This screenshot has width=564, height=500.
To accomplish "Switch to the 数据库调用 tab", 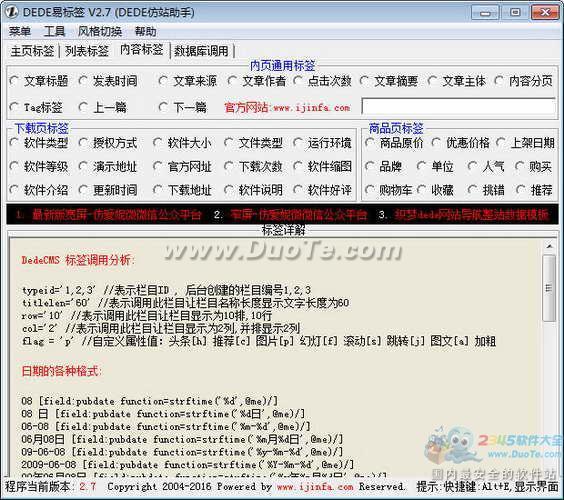I will [201, 51].
